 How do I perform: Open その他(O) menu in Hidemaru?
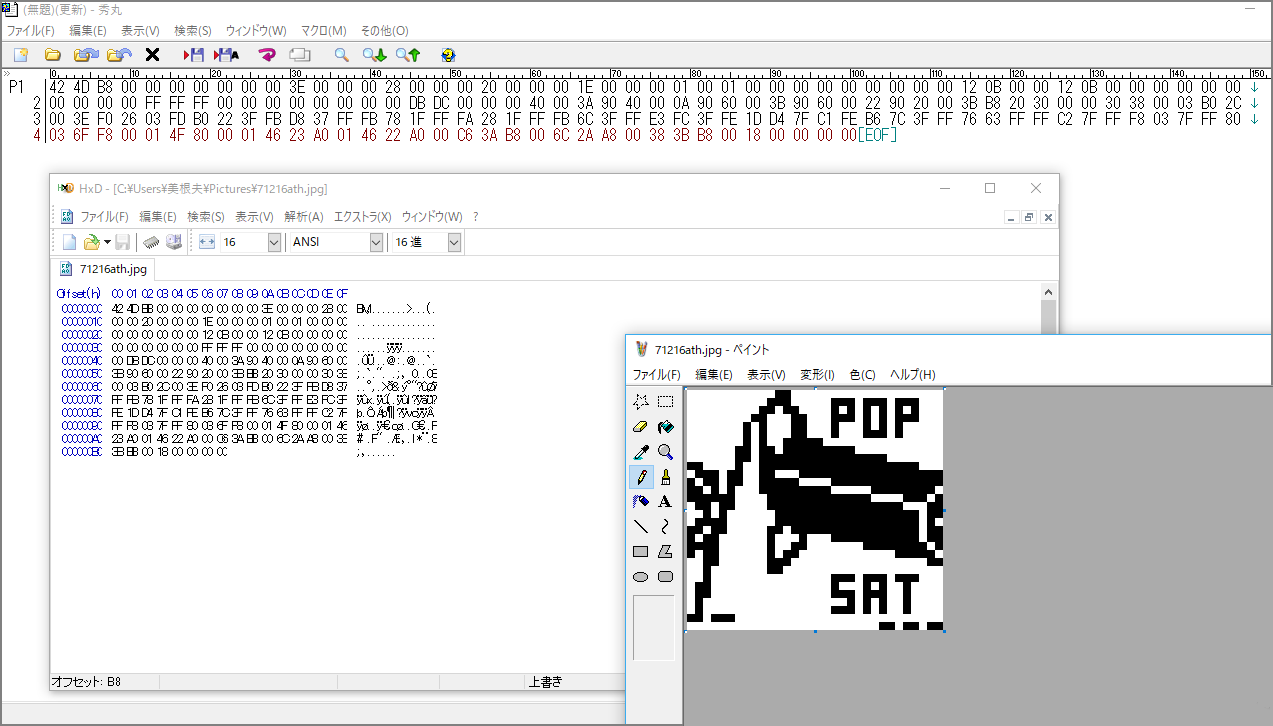(384, 31)
